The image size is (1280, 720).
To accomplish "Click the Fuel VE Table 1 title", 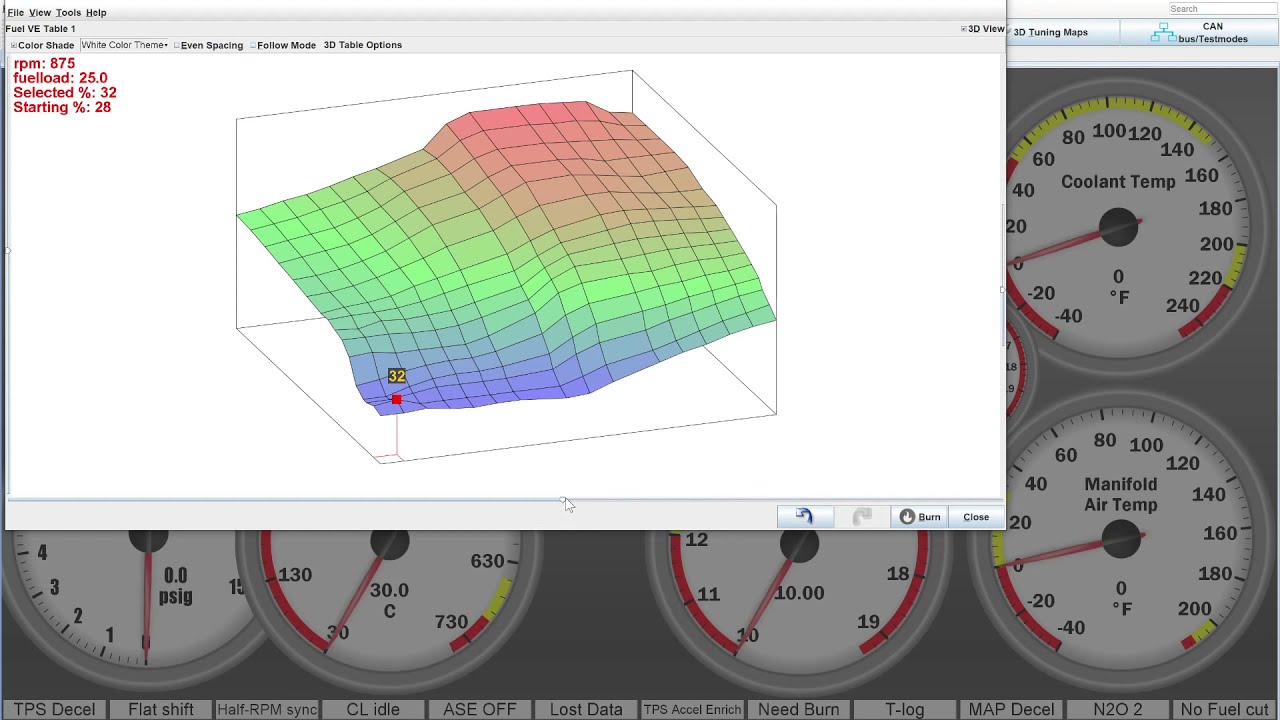I will [x=40, y=29].
